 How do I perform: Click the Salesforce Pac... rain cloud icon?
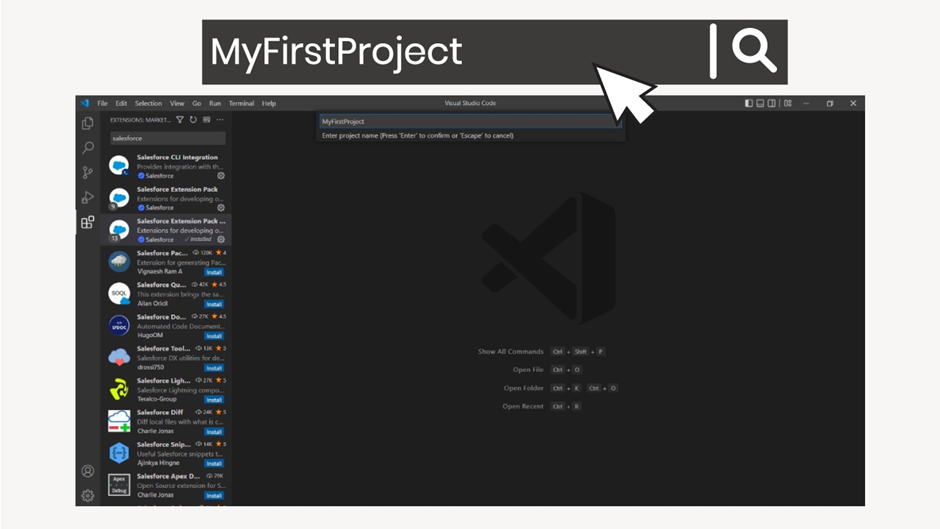pyautogui.click(x=119, y=262)
